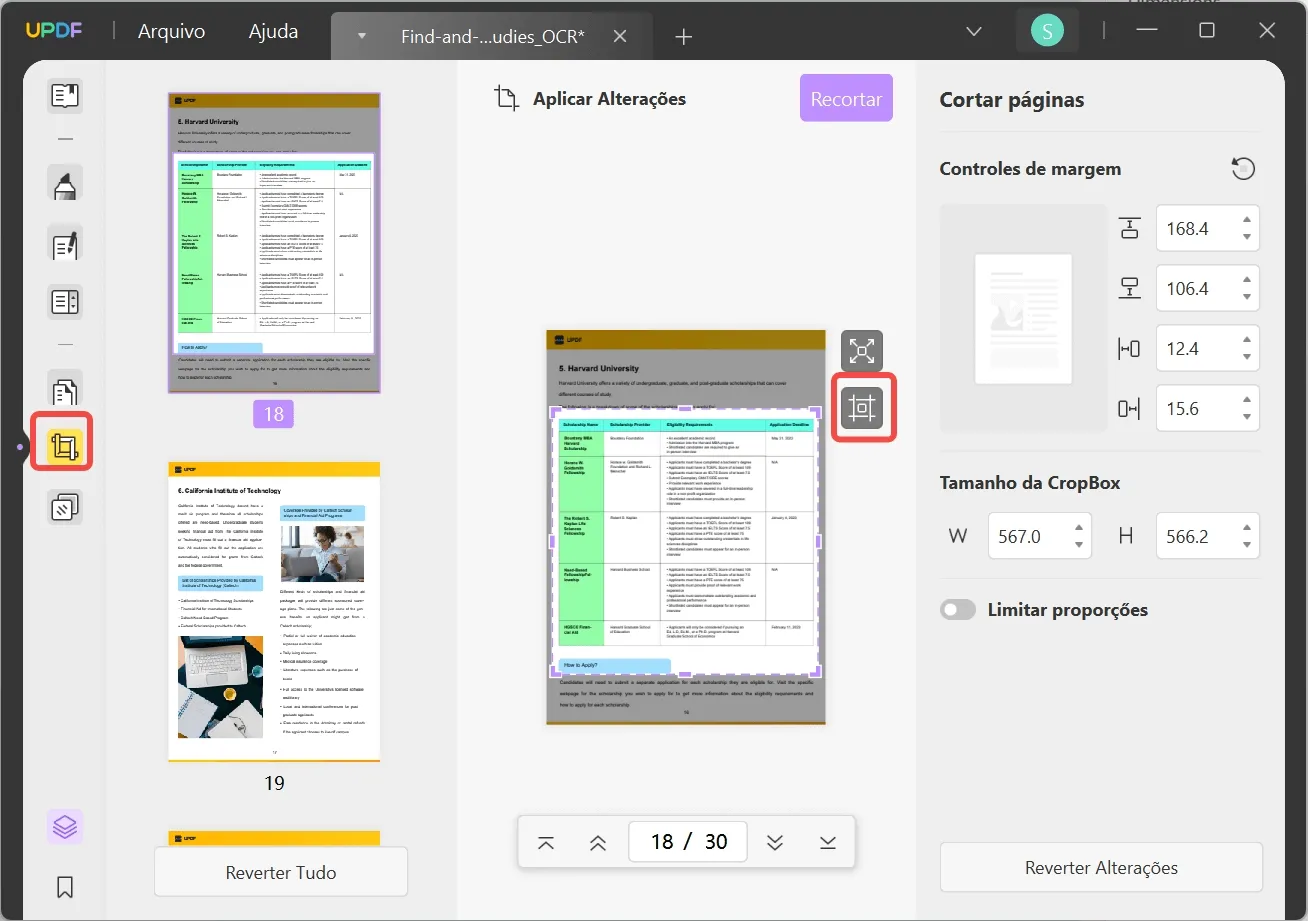Screen dimensions: 1308x921
Task: Open the Reader mode icon in sidebar
Action: click(x=65, y=96)
